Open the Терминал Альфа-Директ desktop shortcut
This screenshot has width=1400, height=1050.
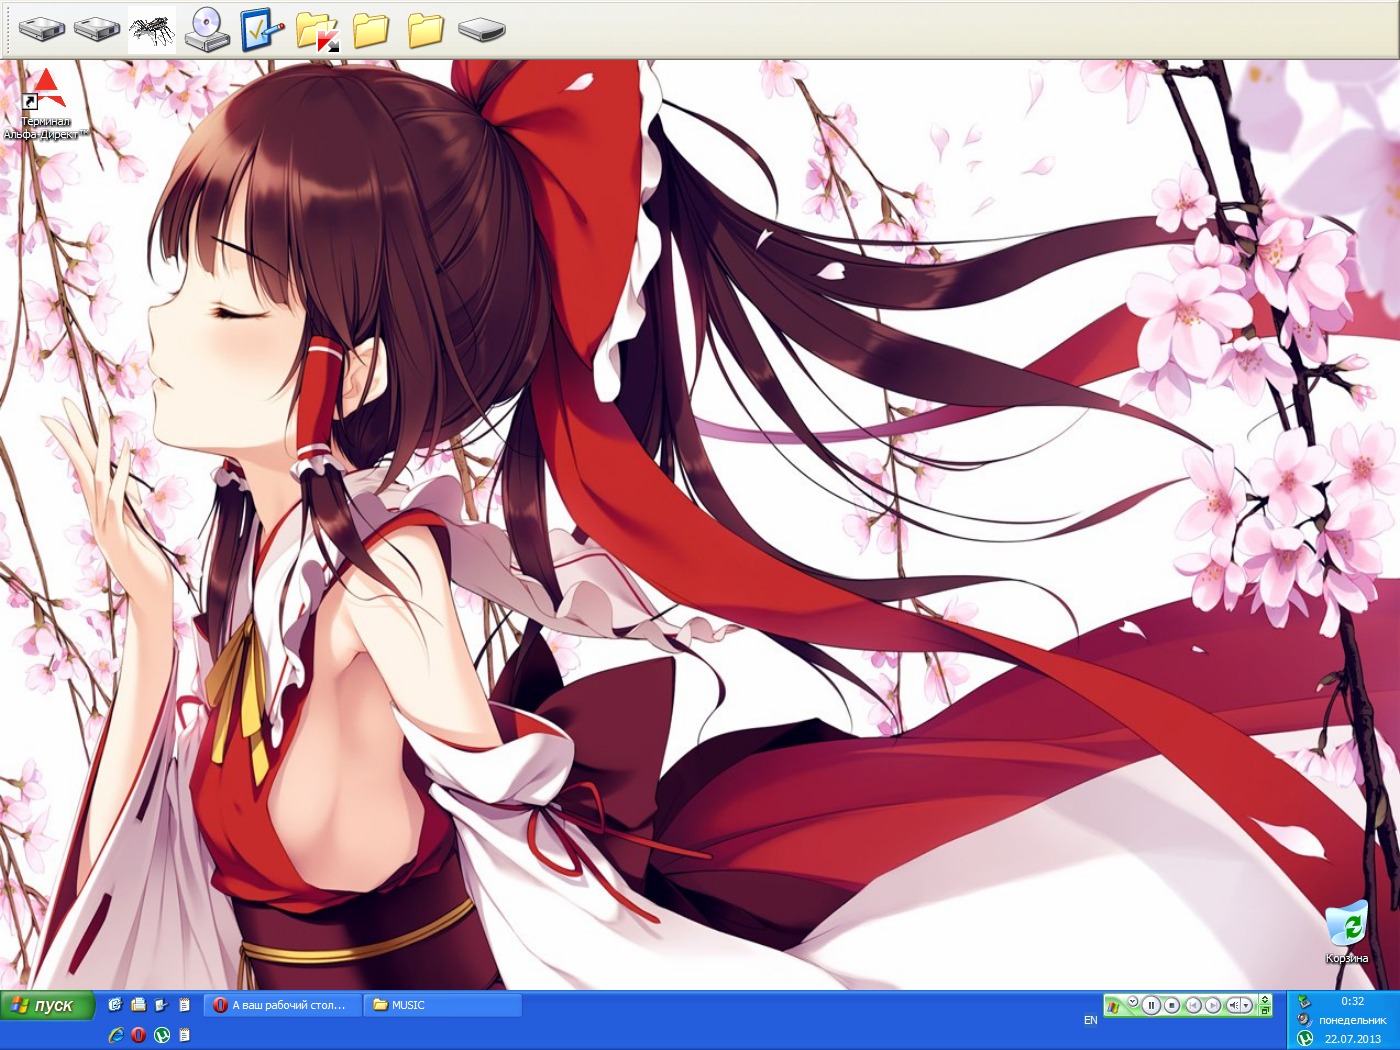[46, 91]
